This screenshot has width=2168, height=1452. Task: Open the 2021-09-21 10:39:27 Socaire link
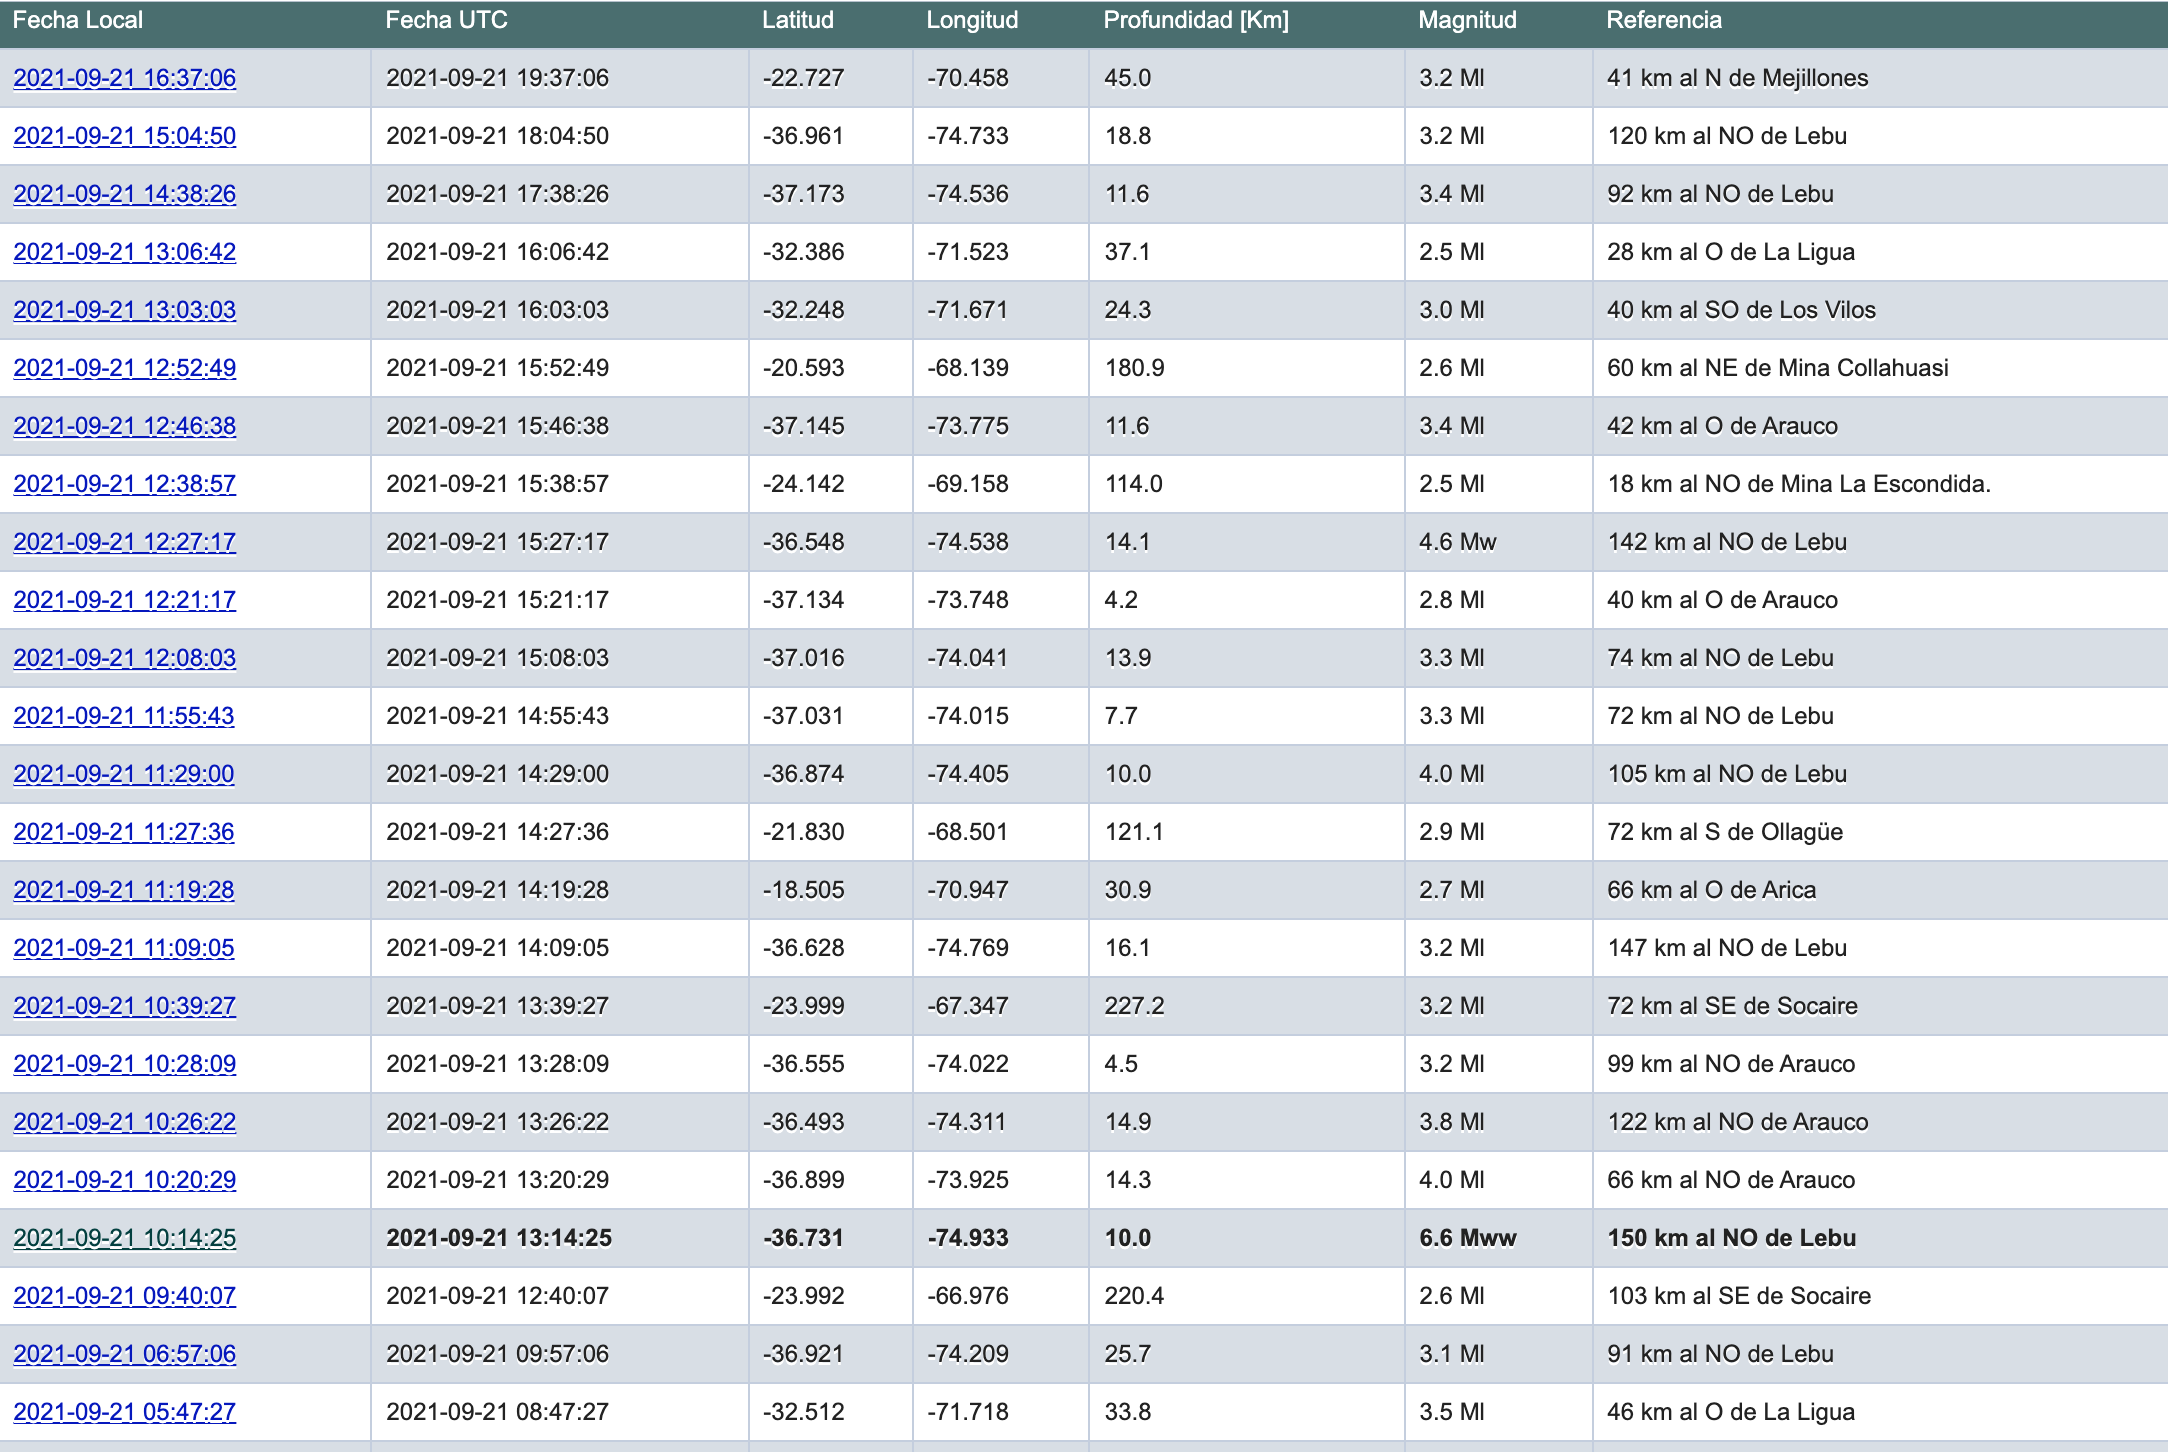point(125,1006)
